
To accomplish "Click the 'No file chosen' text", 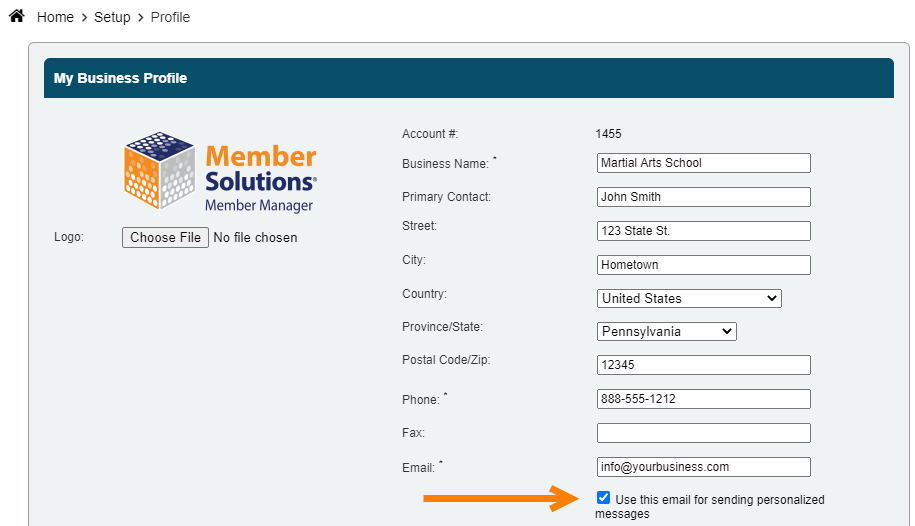I will coord(255,238).
